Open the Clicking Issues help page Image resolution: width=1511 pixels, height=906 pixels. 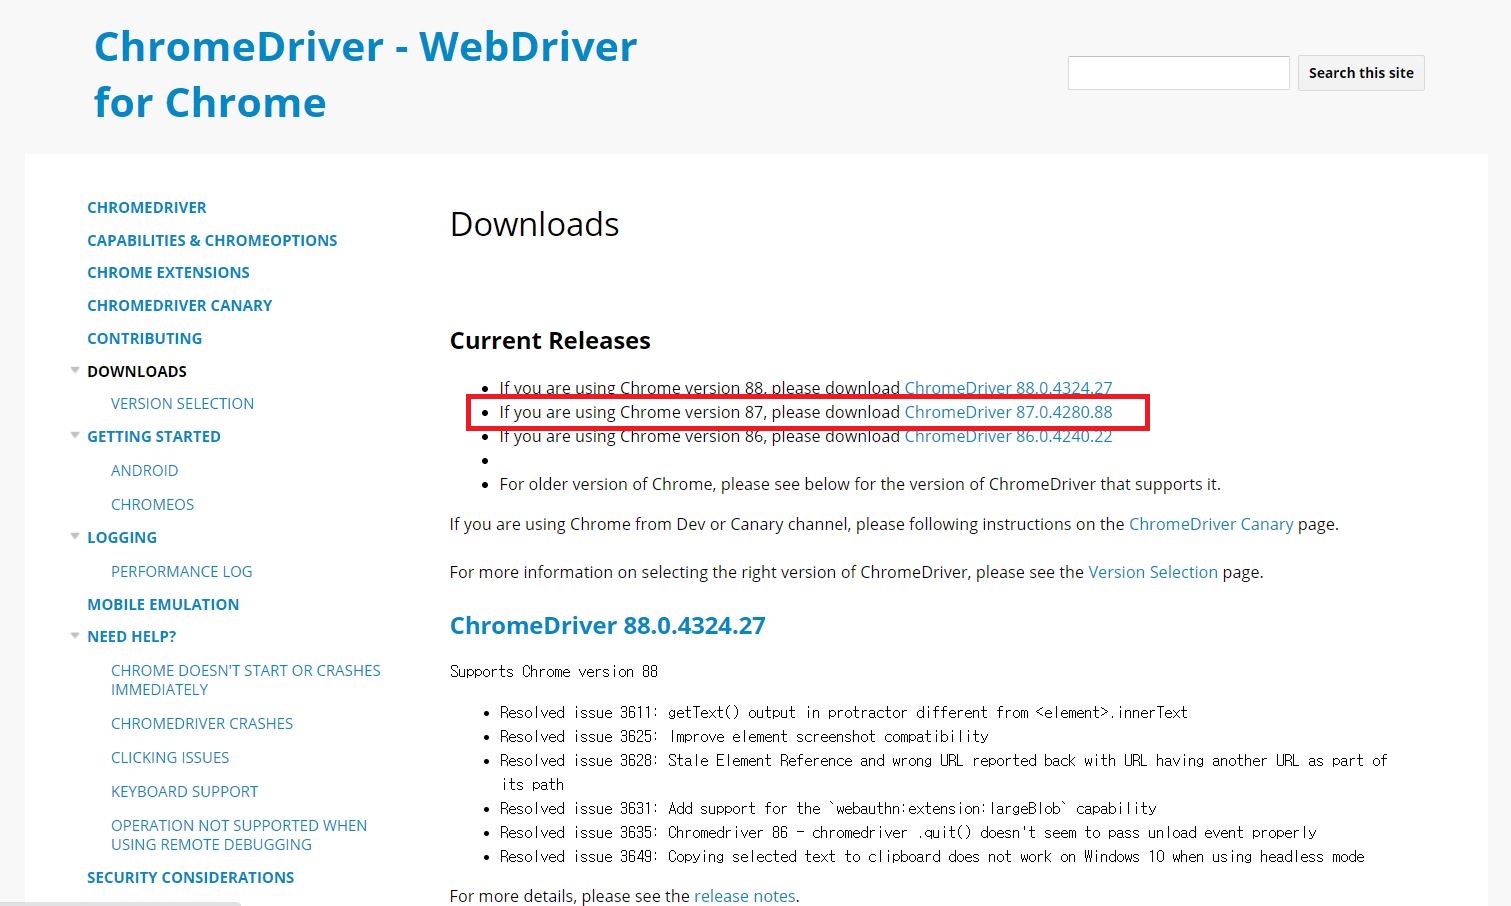point(170,757)
